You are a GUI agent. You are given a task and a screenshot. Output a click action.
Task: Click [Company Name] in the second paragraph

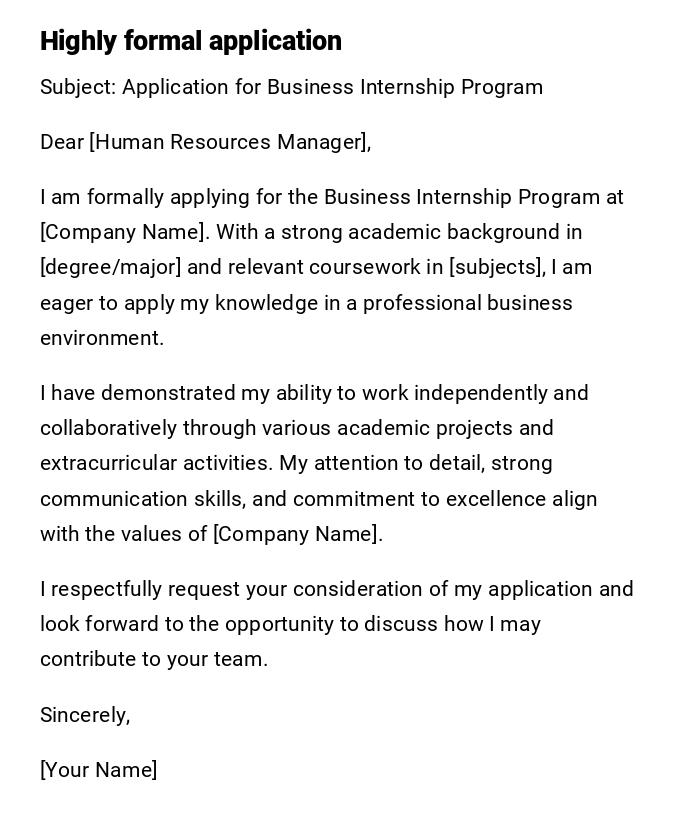click(x=297, y=534)
